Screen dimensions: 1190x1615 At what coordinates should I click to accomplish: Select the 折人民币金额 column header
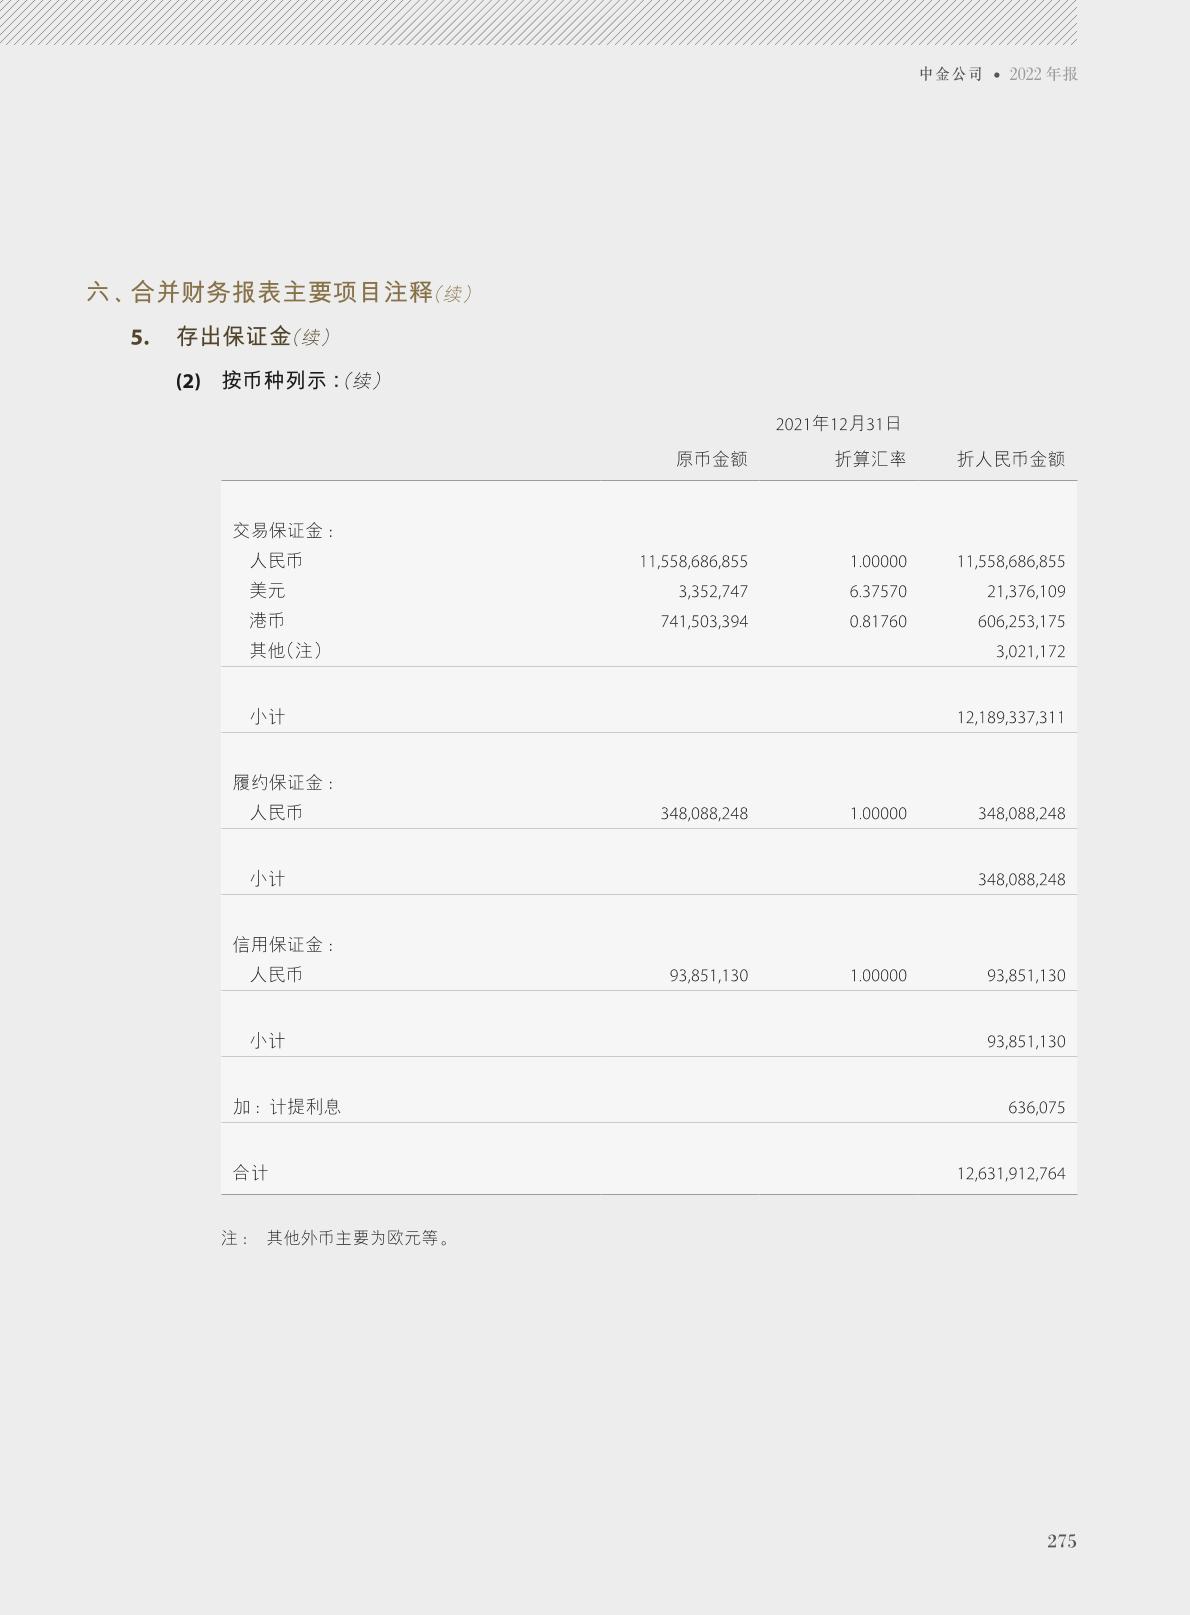pos(1010,459)
